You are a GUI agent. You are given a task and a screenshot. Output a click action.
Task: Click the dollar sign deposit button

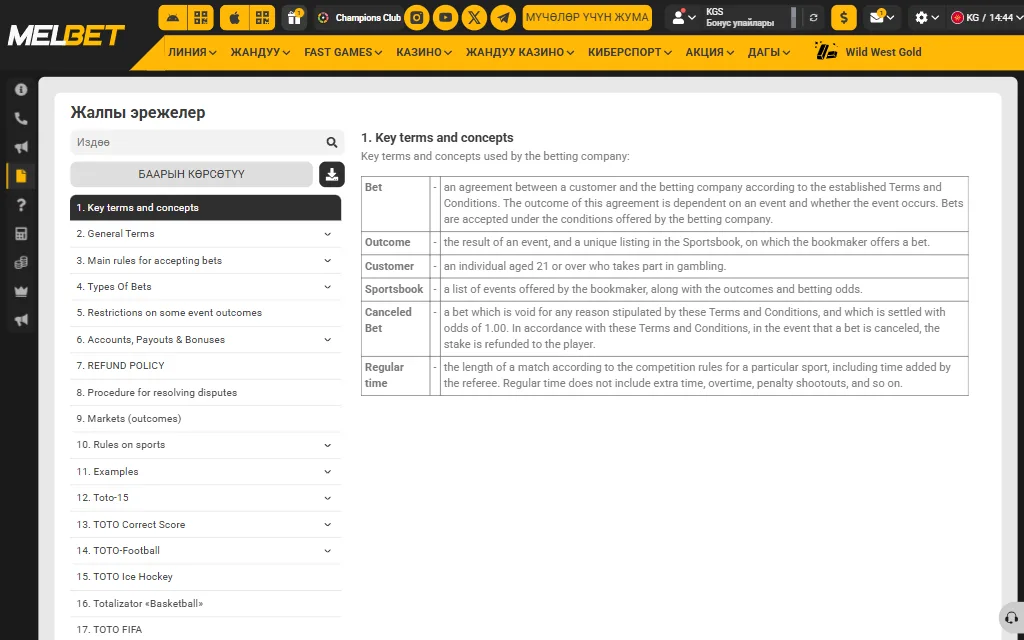point(844,18)
